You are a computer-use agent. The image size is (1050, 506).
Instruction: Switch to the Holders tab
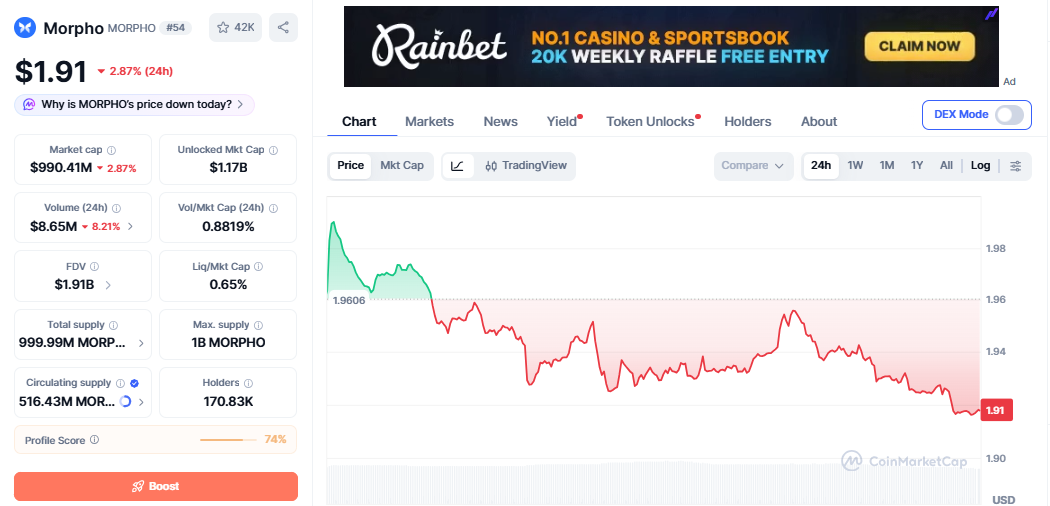pos(747,122)
